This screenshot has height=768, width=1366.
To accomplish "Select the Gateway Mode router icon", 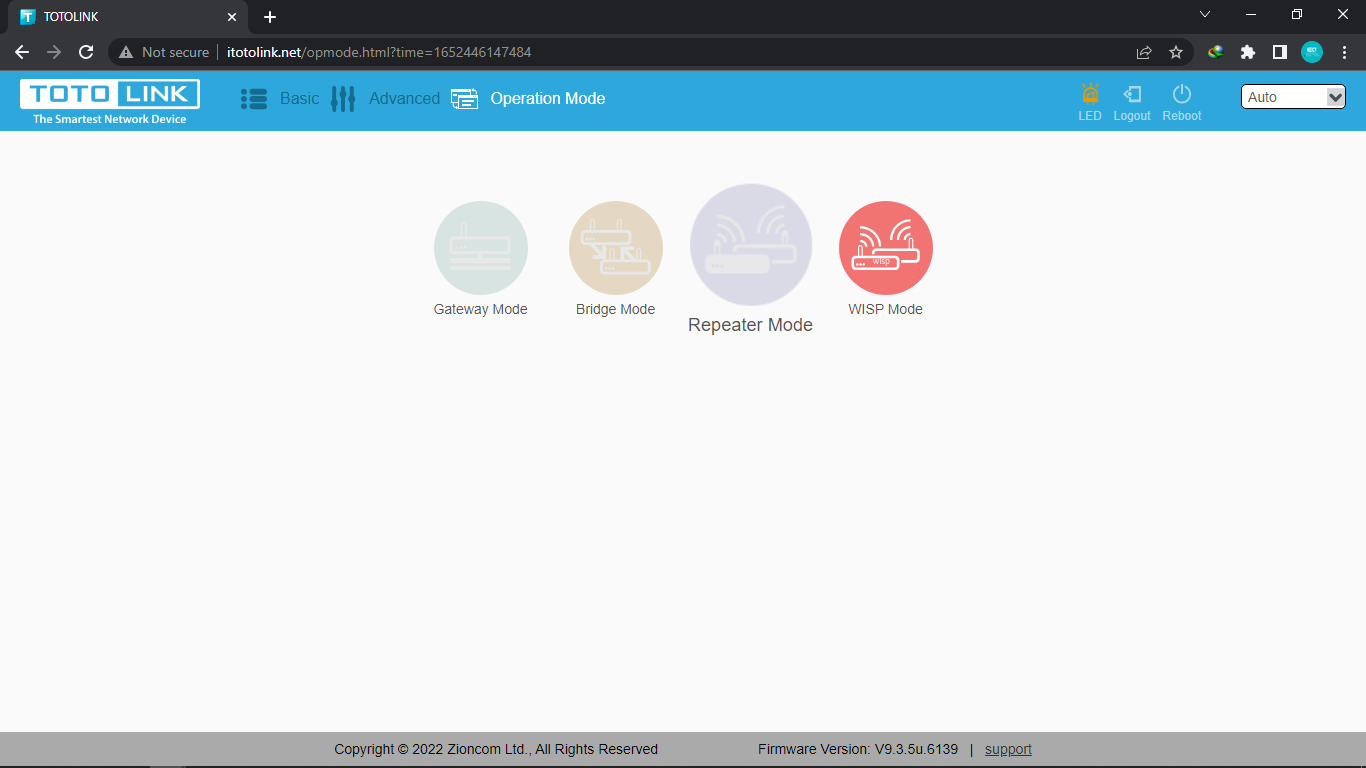I will [x=481, y=248].
